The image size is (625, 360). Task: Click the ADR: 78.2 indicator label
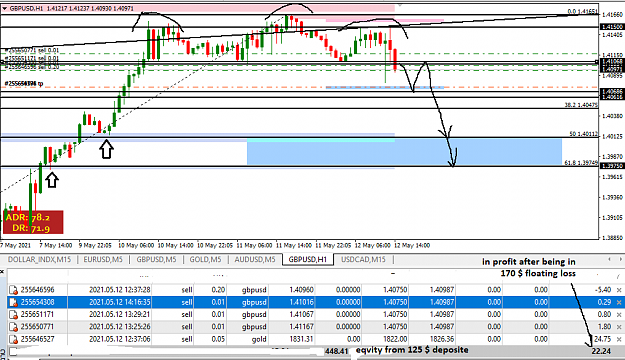(28, 218)
